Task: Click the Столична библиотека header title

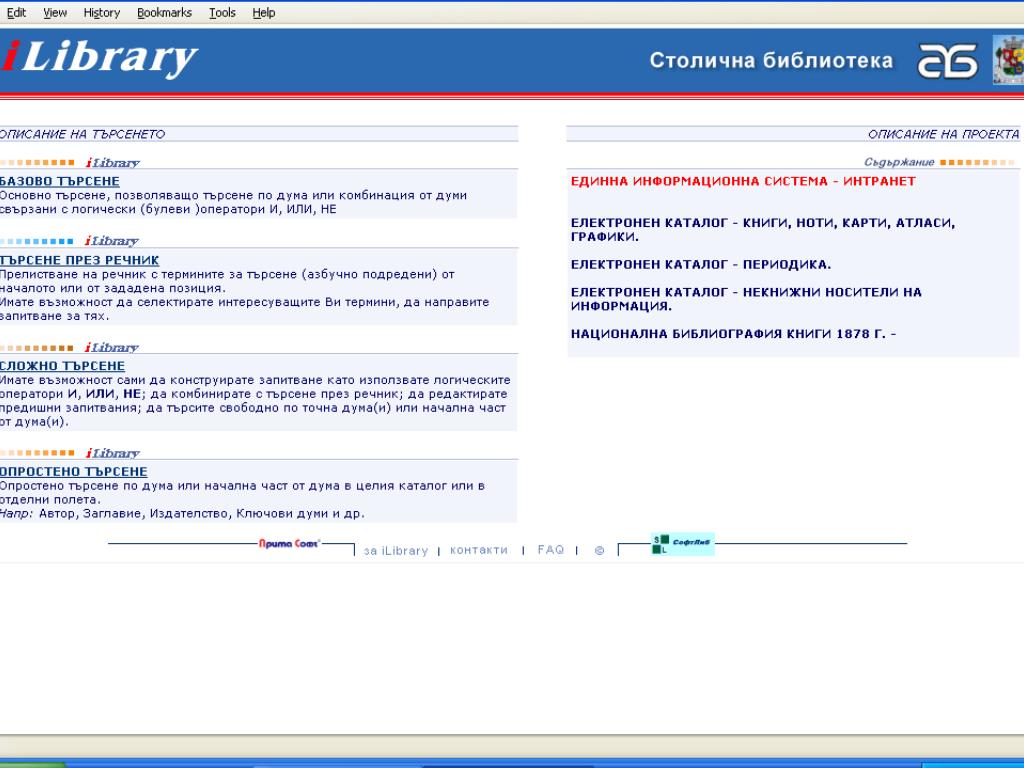Action: point(771,61)
